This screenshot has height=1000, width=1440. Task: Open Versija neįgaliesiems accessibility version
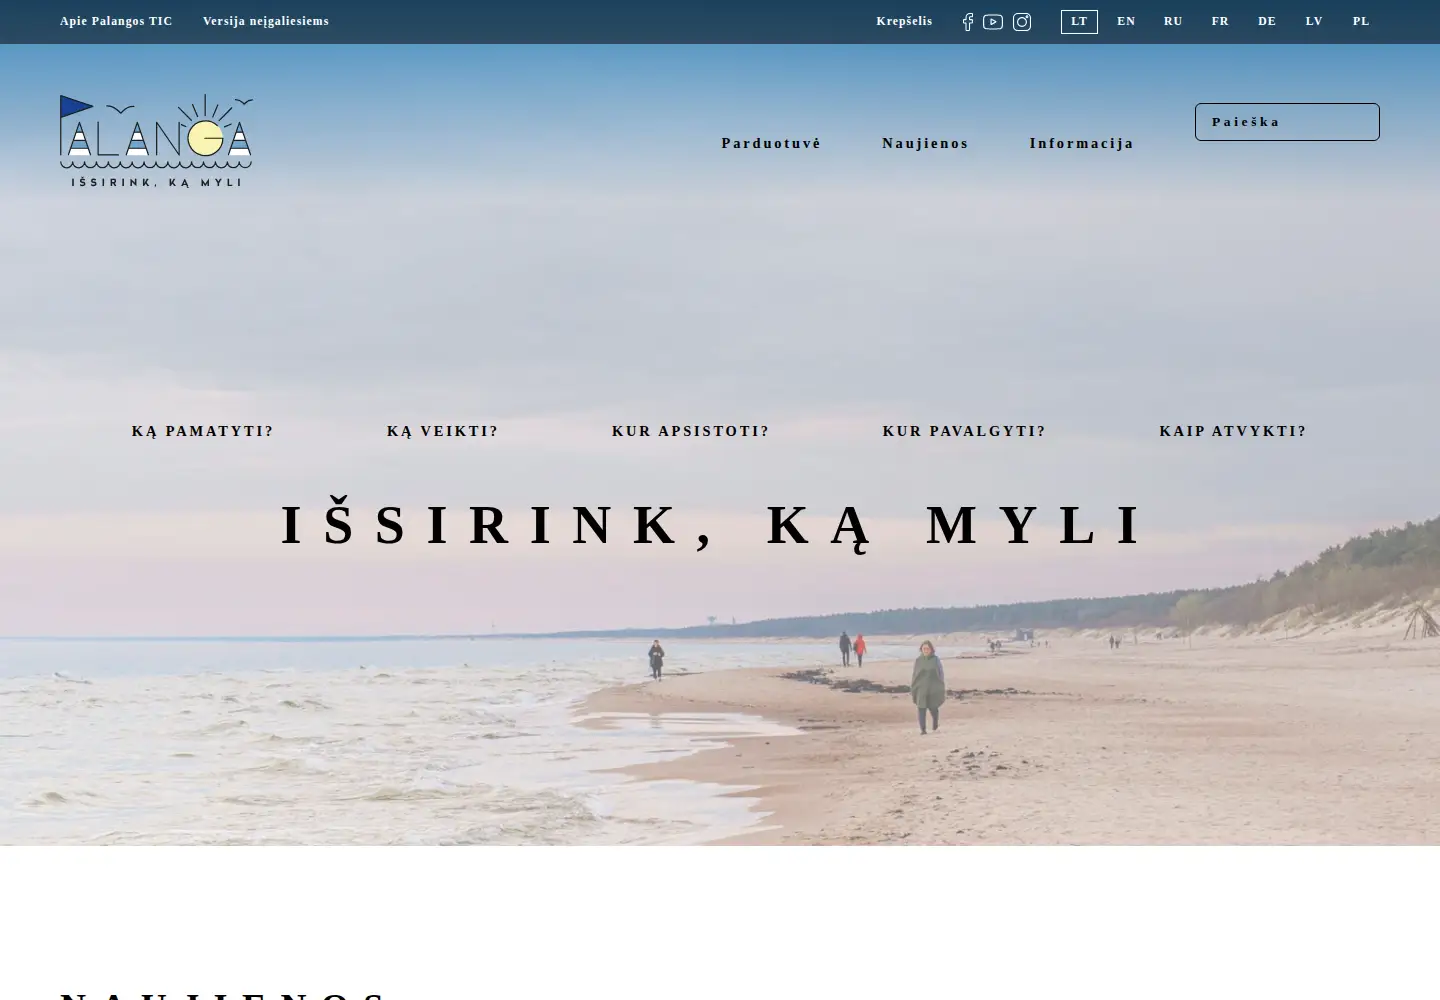click(266, 21)
